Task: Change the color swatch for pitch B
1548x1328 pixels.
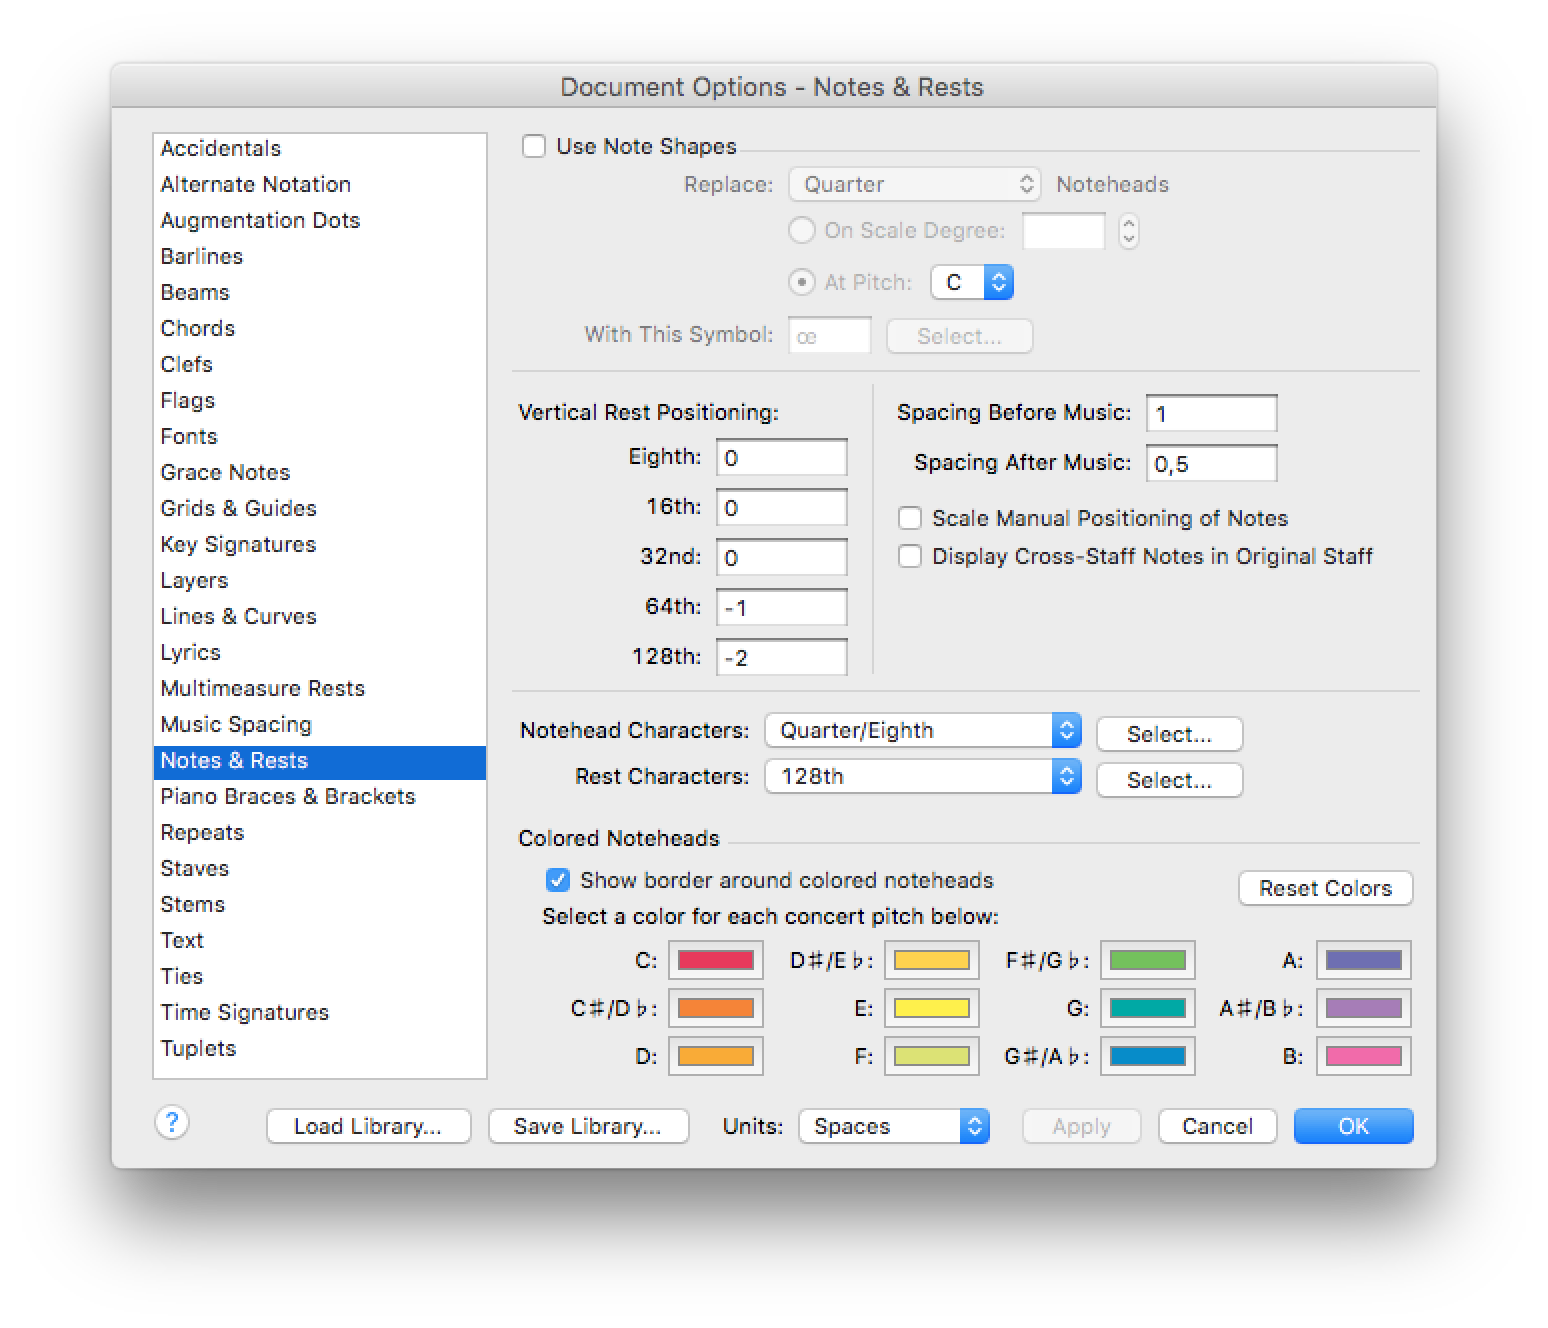Action: (1364, 1056)
